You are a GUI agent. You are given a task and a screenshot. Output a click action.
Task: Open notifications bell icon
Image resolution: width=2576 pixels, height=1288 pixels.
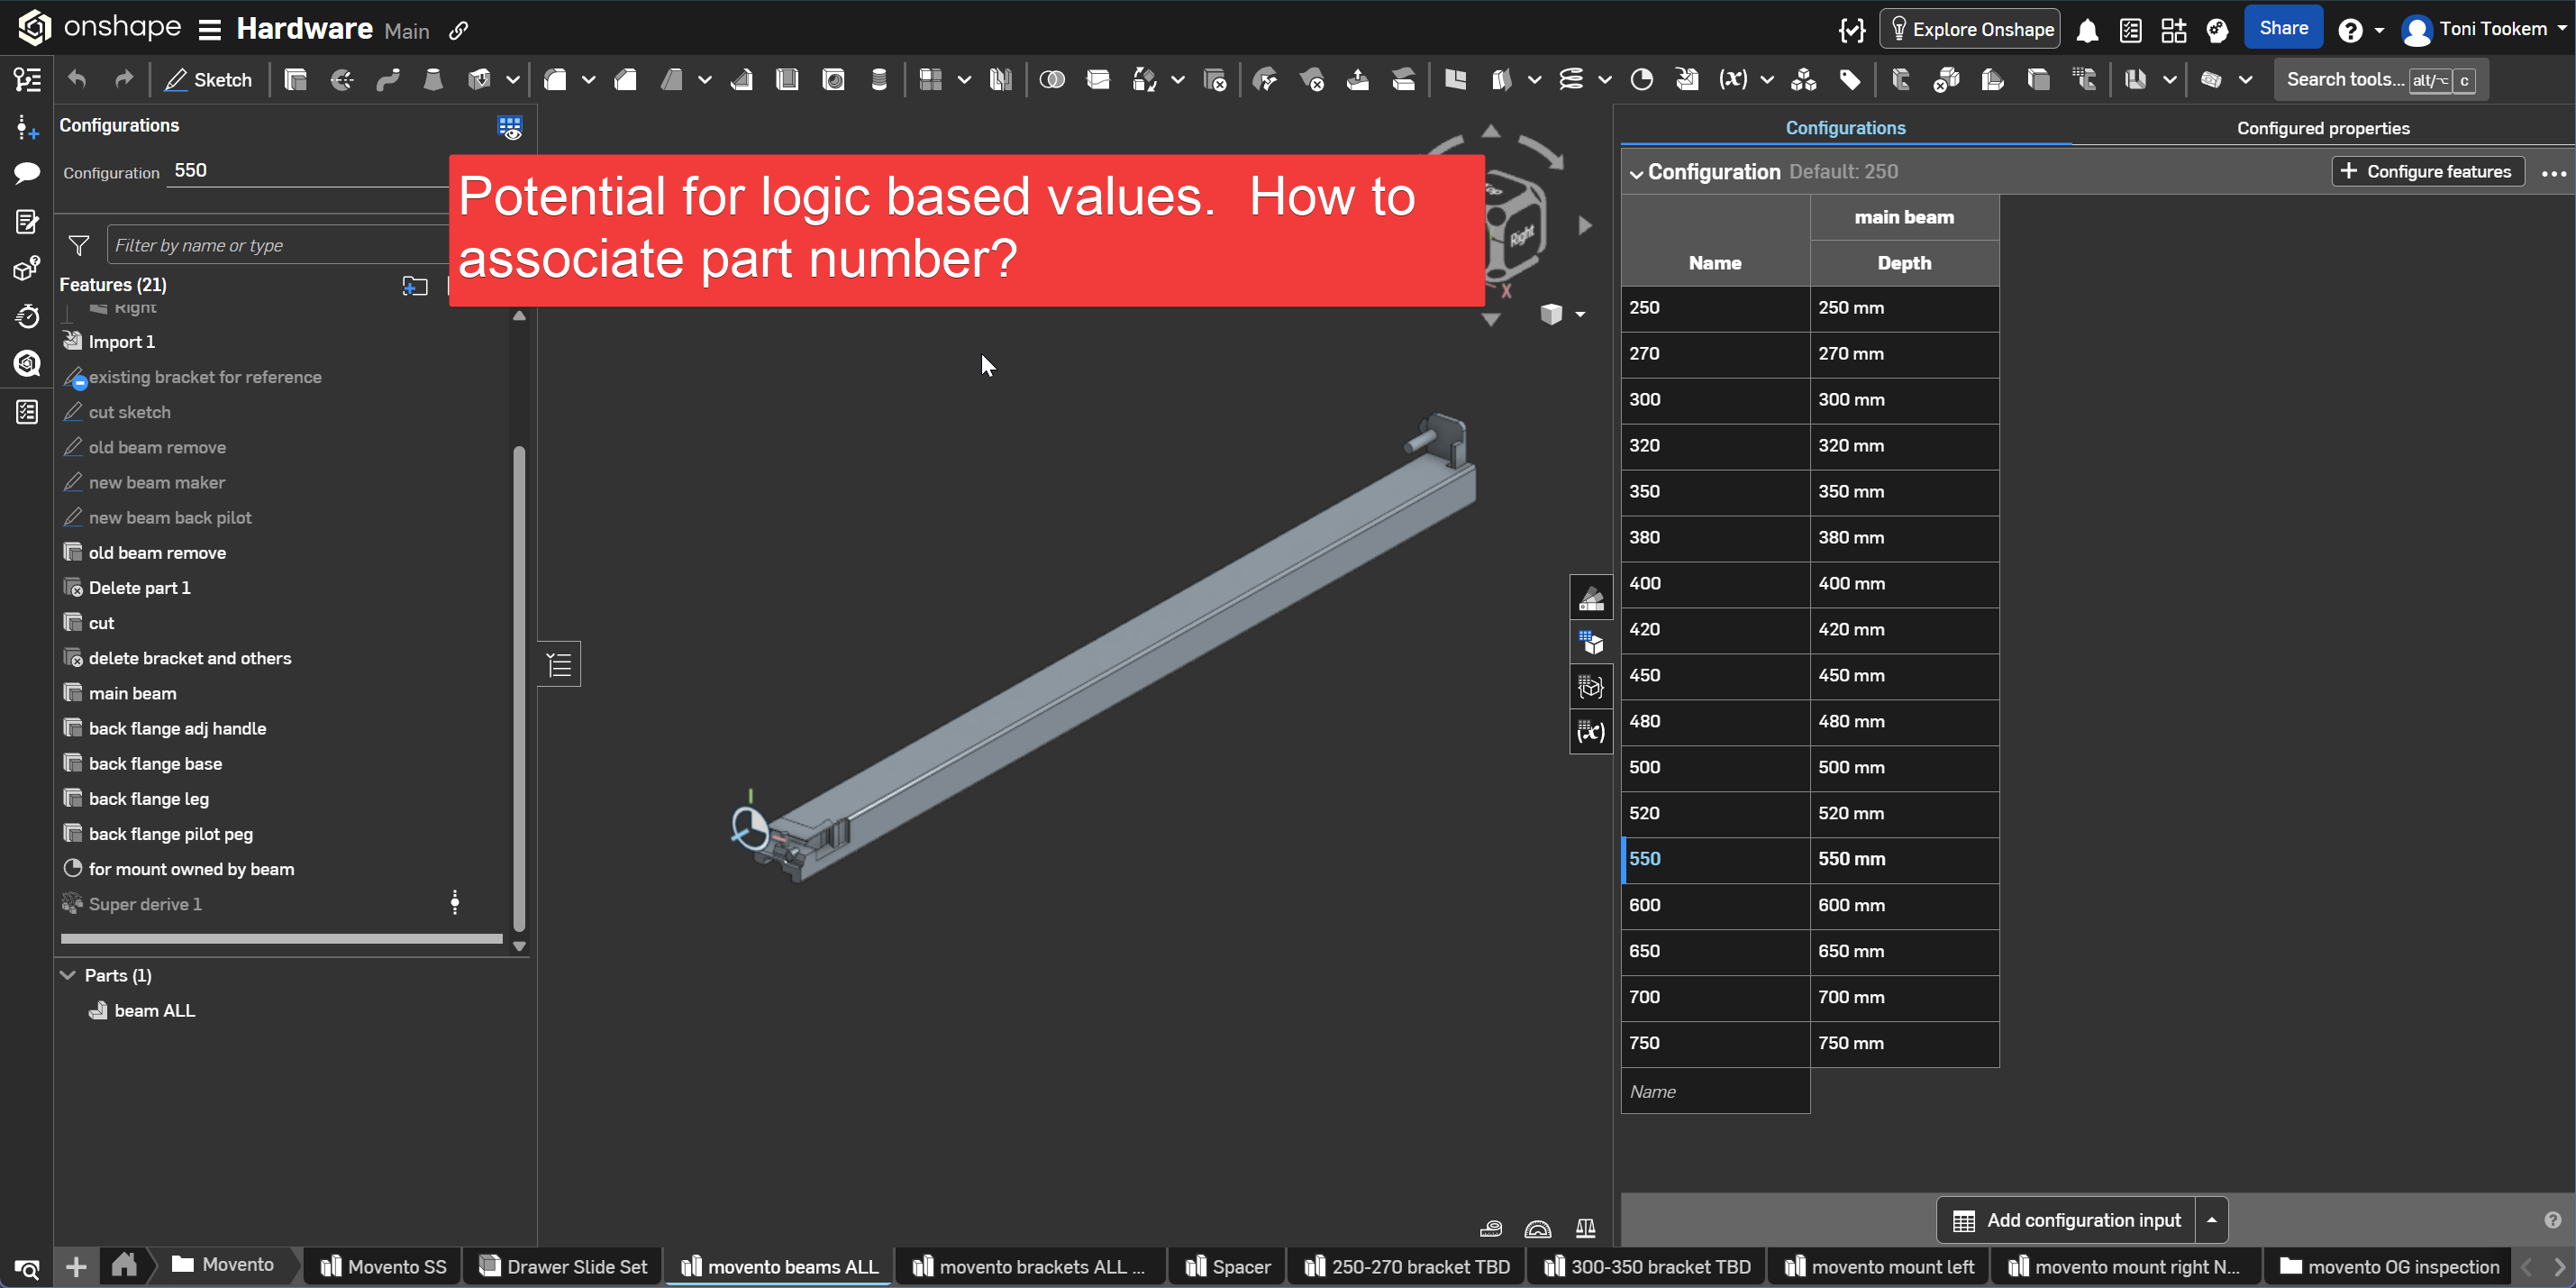[x=2087, y=30]
